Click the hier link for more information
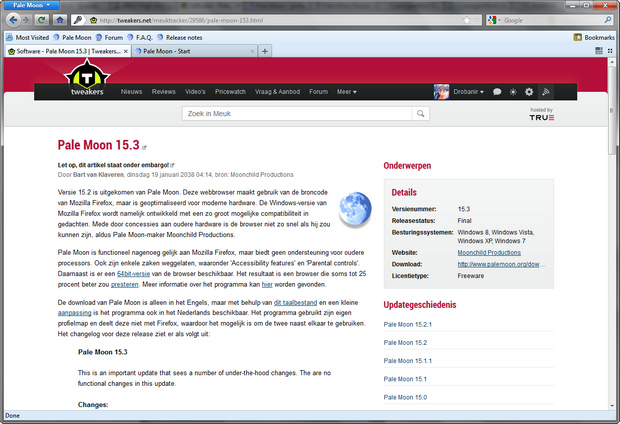The height and width of the screenshot is (424, 620). click(267, 284)
